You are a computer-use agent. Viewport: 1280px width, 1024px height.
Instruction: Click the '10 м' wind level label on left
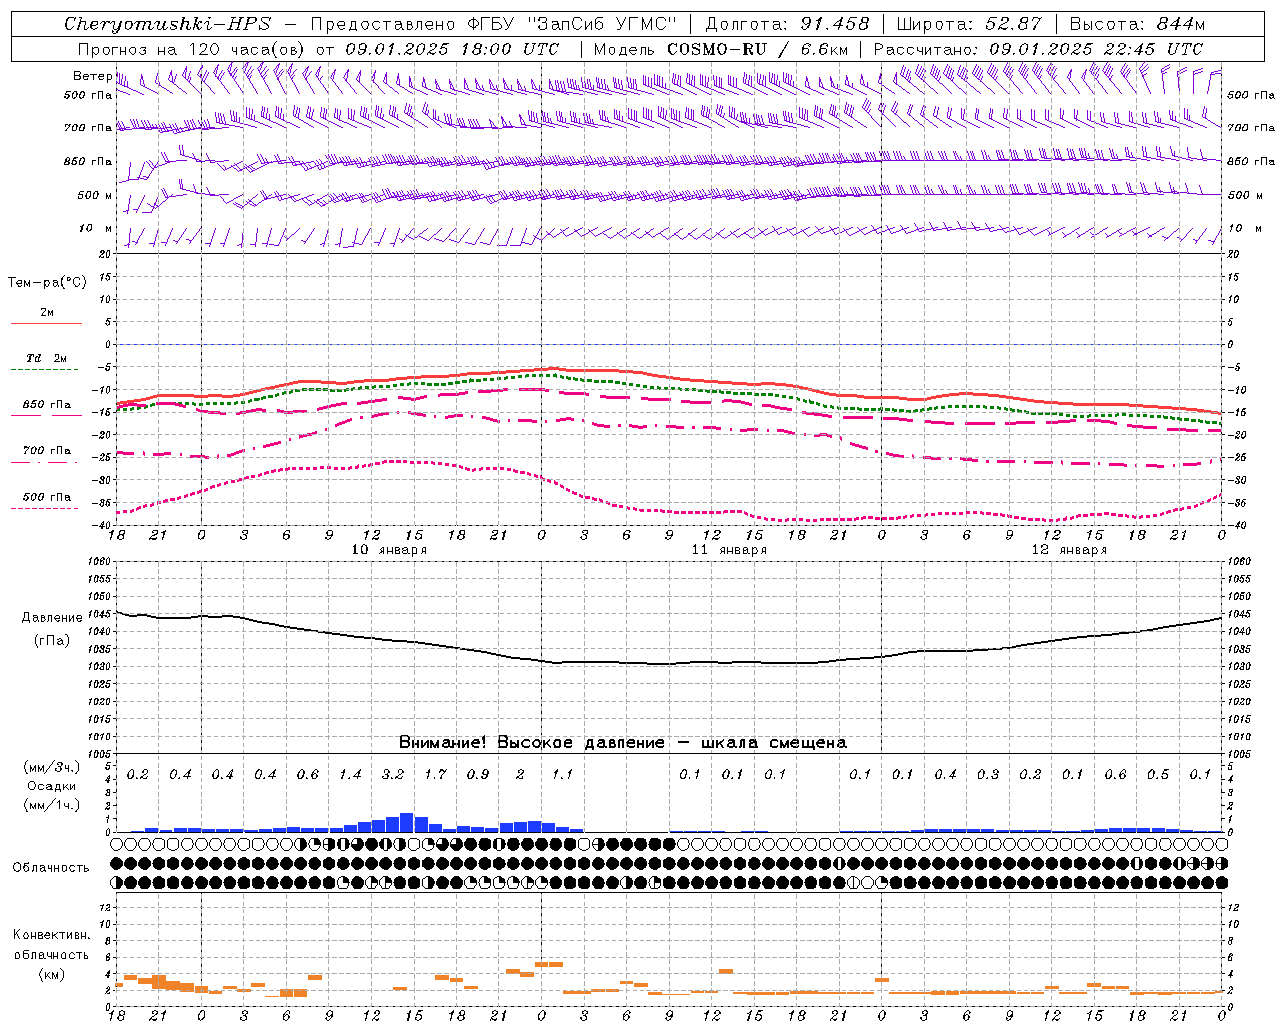[95, 229]
